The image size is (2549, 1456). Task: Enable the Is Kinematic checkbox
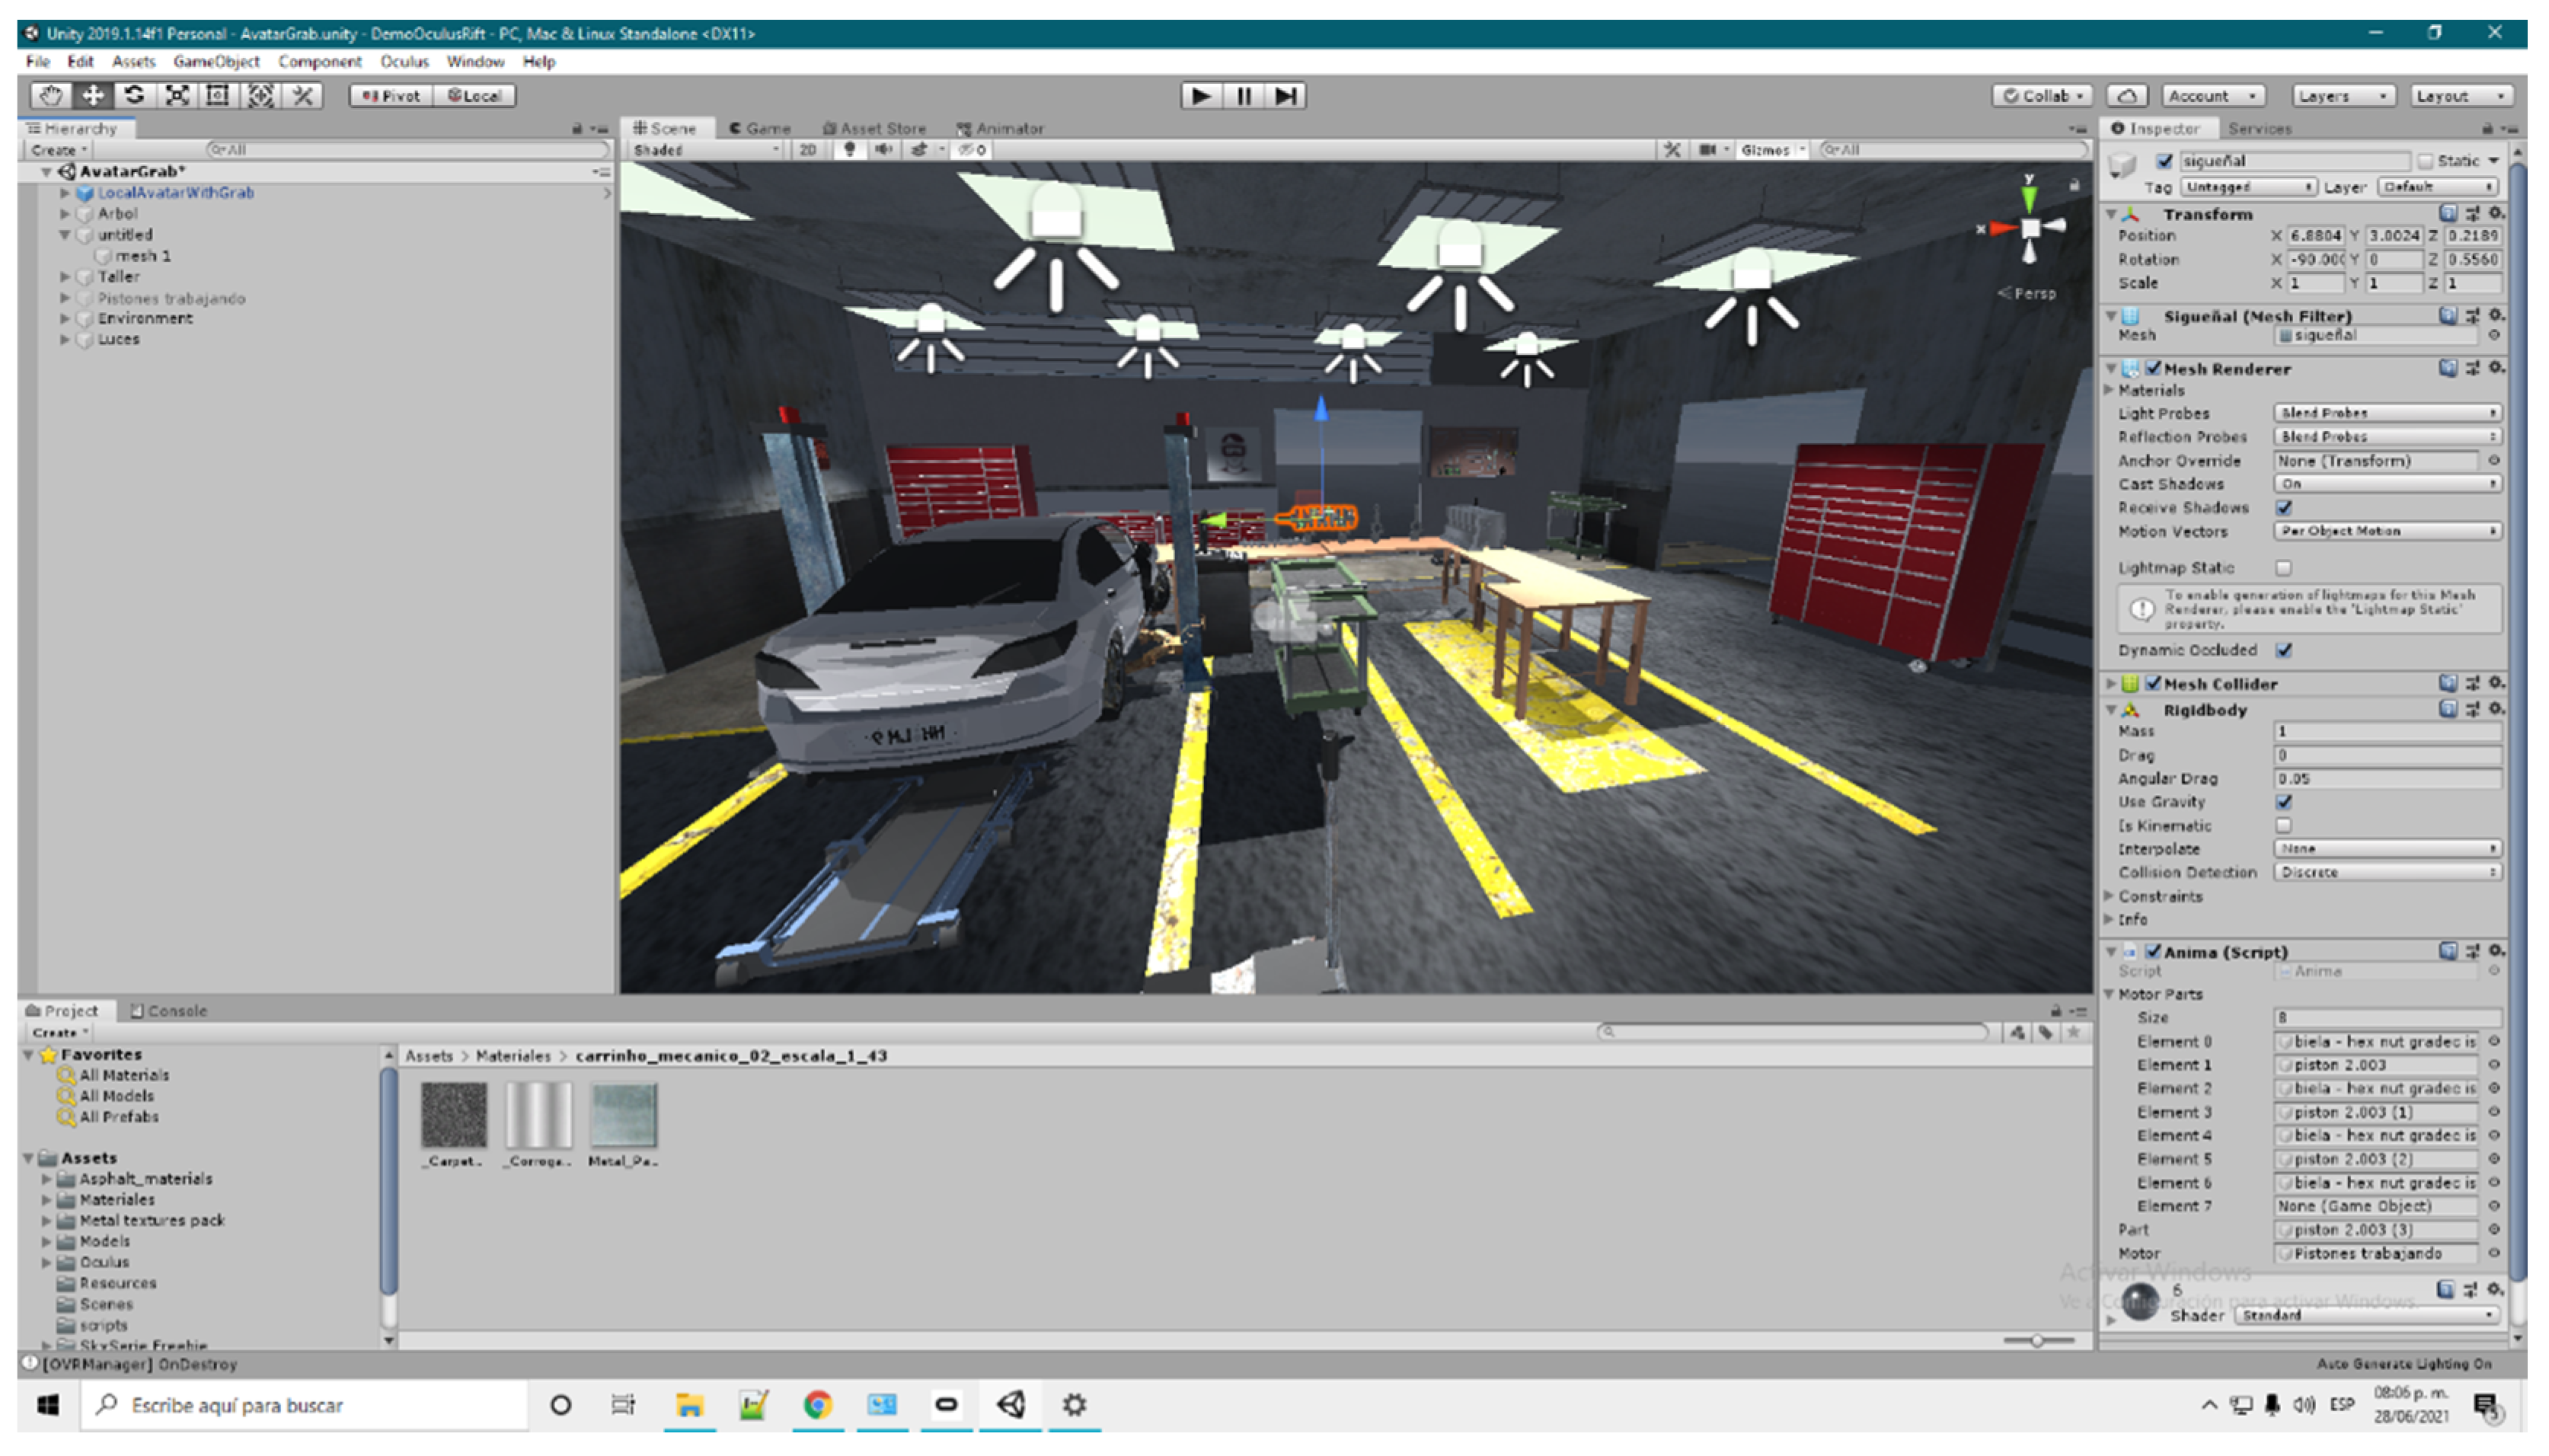click(x=2284, y=826)
